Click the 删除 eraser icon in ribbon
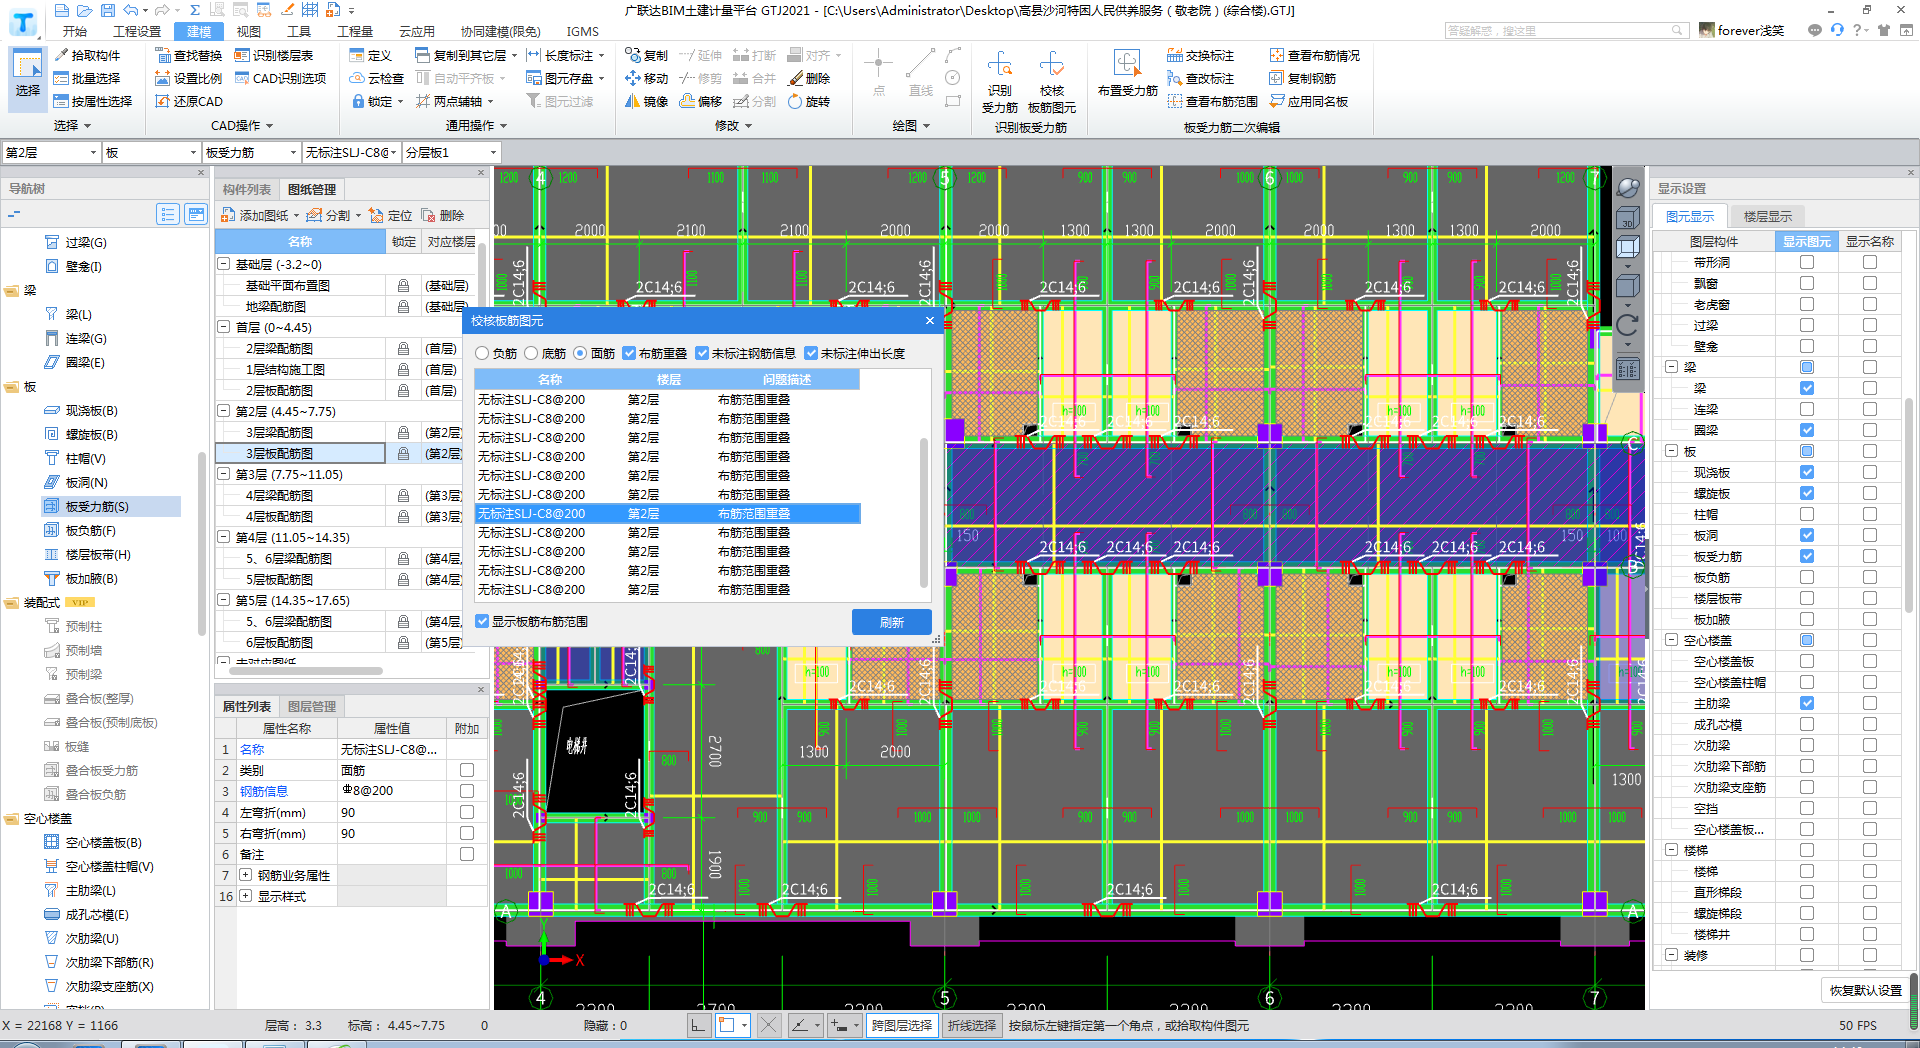 796,78
